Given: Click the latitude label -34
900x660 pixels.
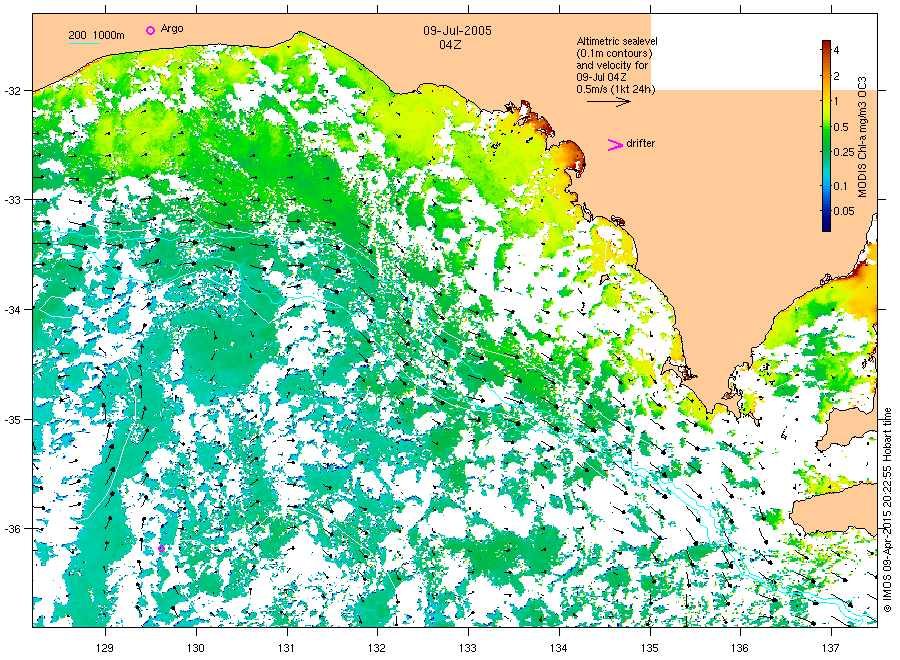Looking at the screenshot, I should click(13, 309).
